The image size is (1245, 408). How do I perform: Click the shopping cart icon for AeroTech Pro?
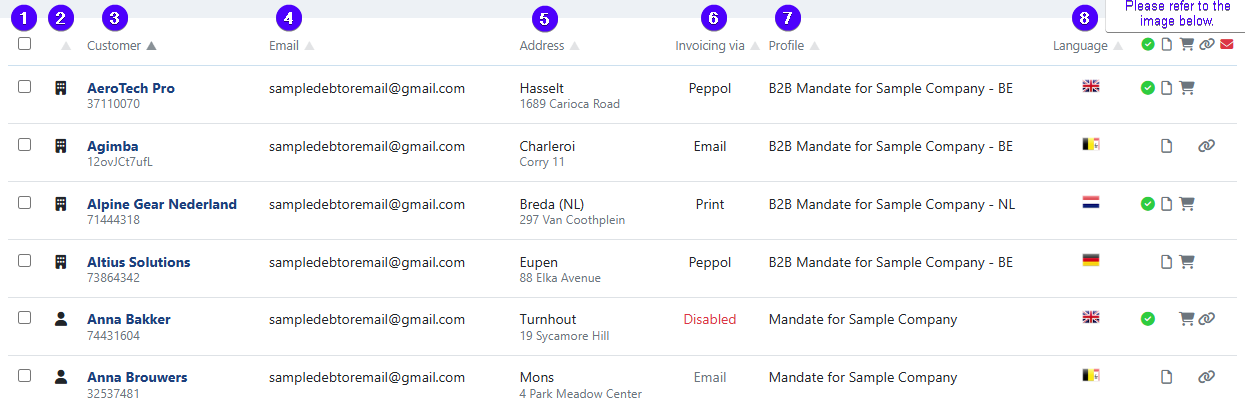[1187, 88]
